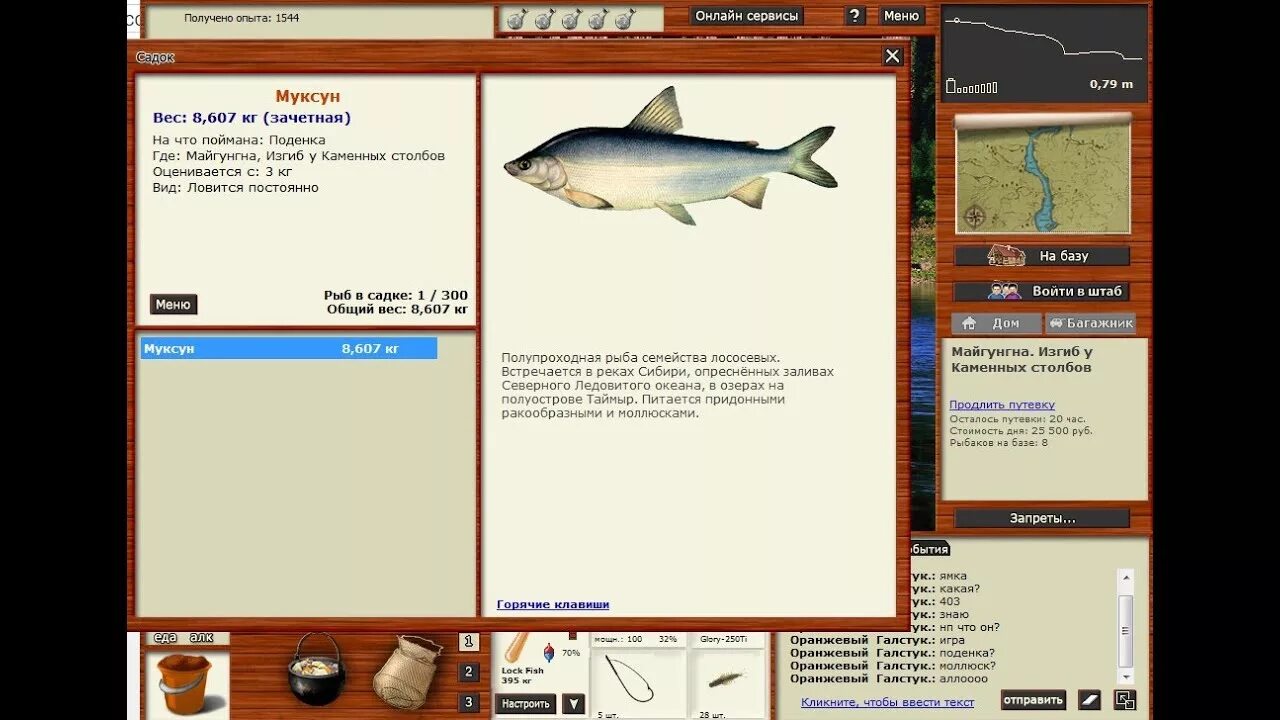
Task: Open Онлайн сервисы menu
Action: 747,16
